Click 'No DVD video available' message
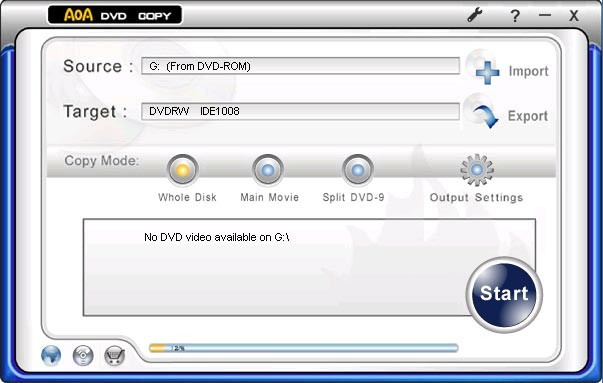This screenshot has height=383, width=603. [217, 237]
